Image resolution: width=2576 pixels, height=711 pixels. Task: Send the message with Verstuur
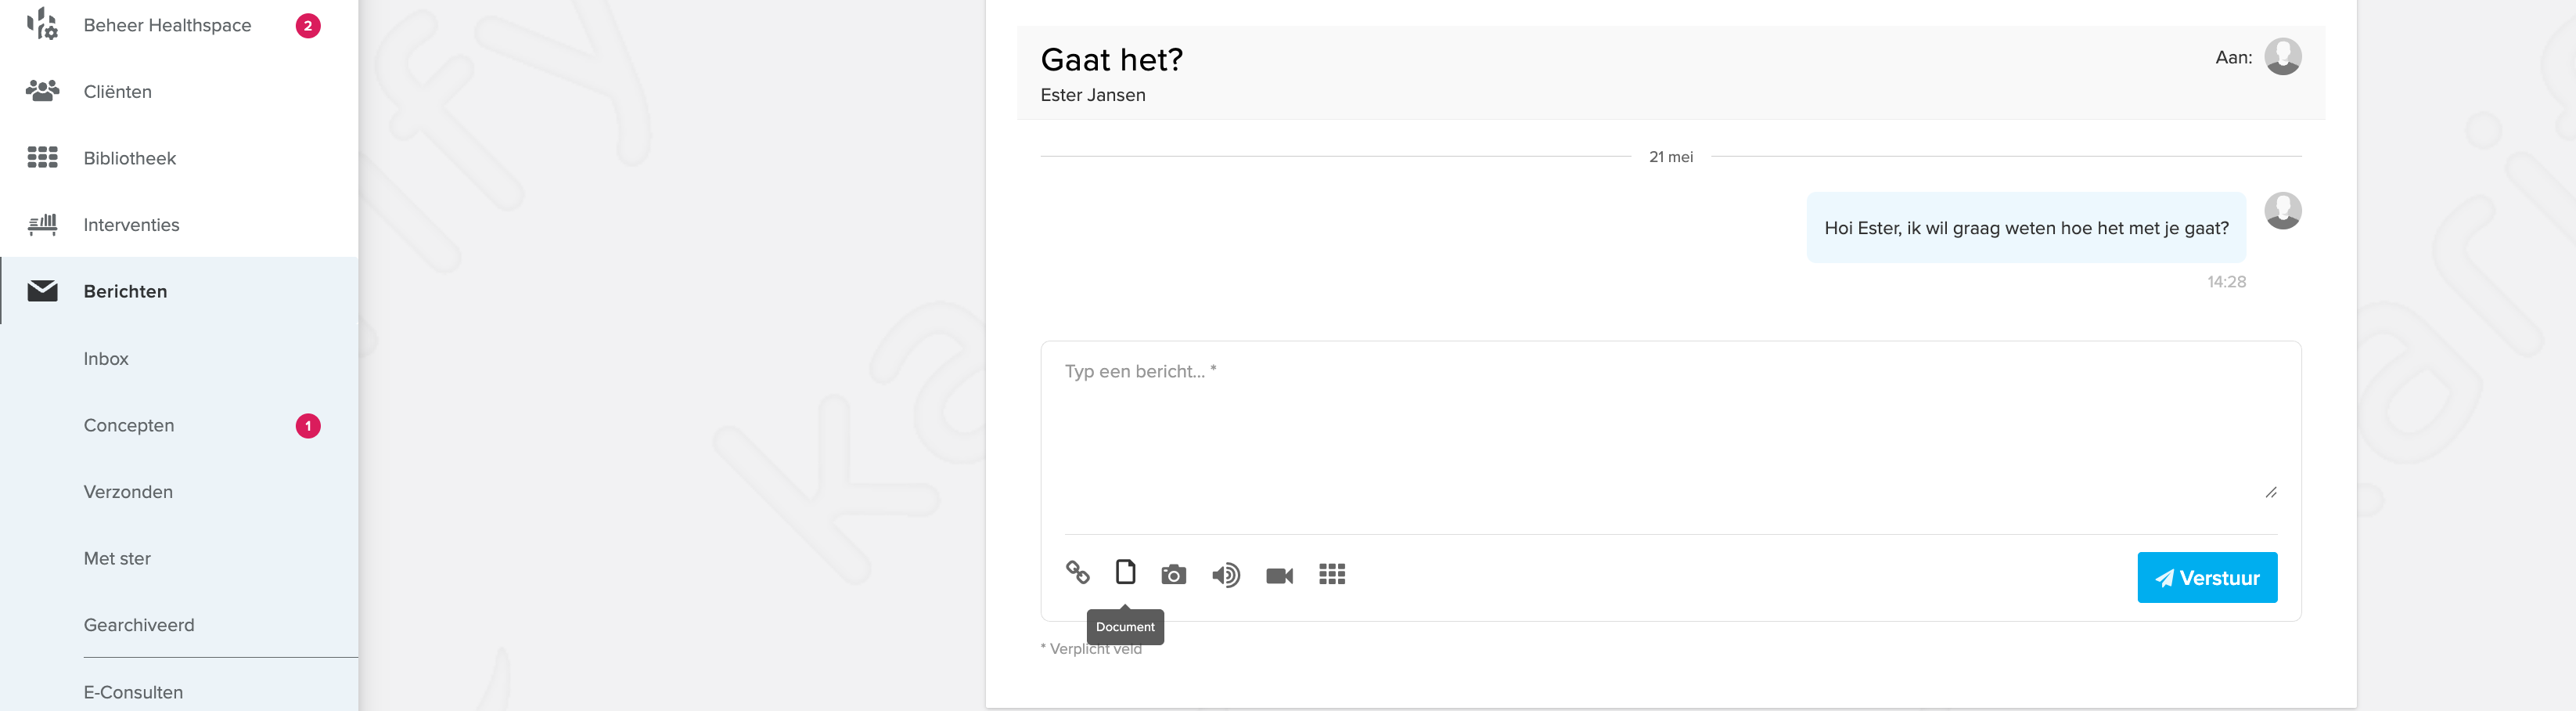pos(2207,577)
